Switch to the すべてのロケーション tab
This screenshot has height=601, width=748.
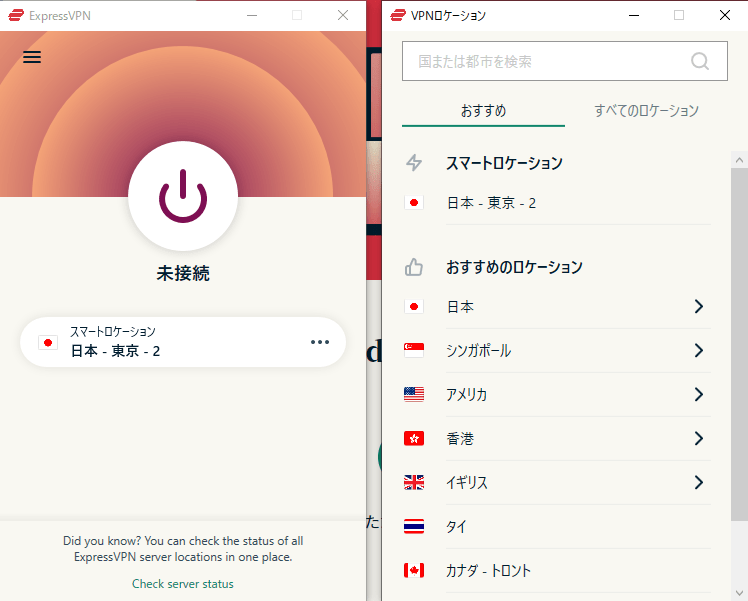pyautogui.click(x=646, y=111)
